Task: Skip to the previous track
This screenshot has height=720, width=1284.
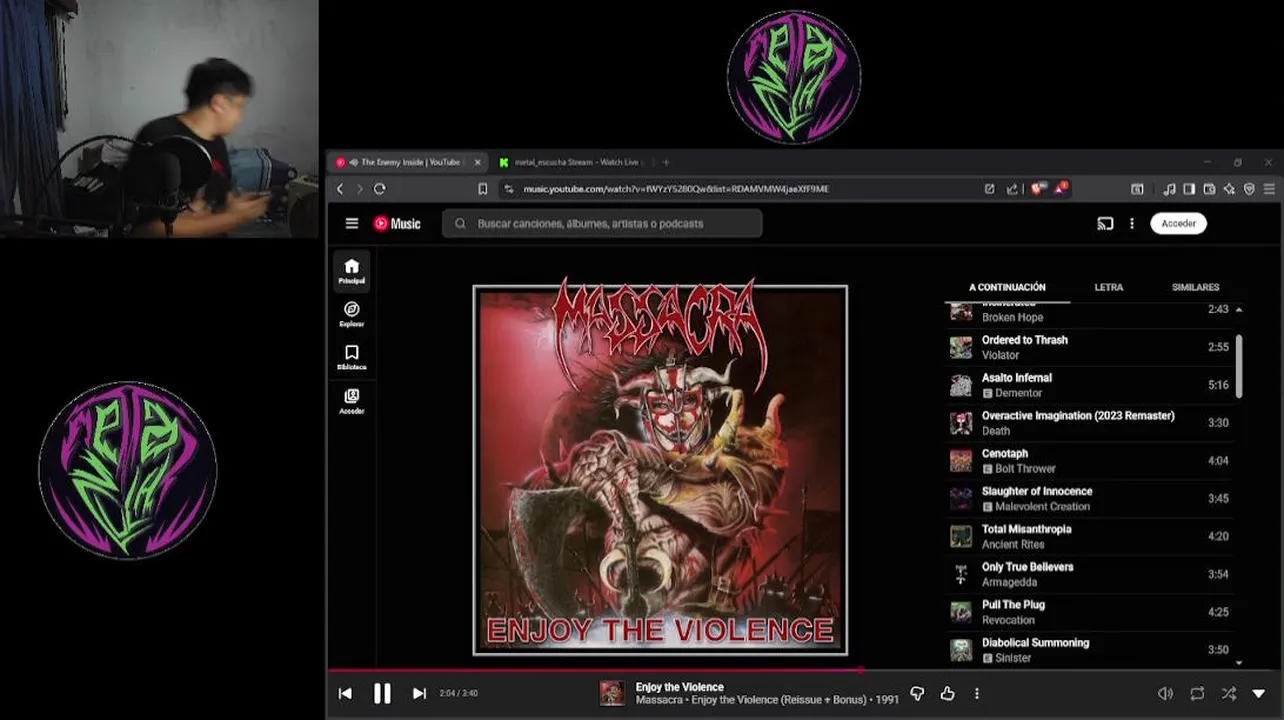Action: point(345,693)
